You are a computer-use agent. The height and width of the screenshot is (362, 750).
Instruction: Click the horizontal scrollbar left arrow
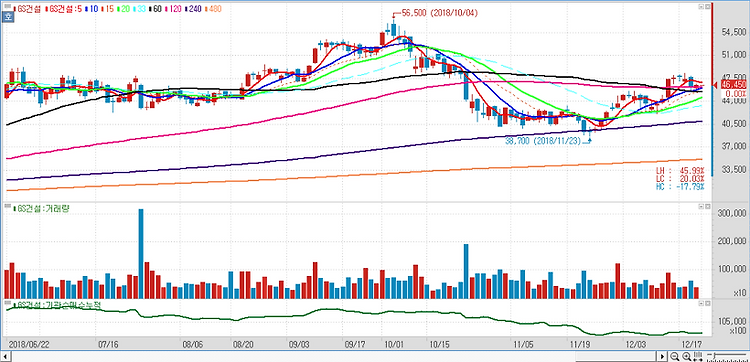(x=6, y=357)
